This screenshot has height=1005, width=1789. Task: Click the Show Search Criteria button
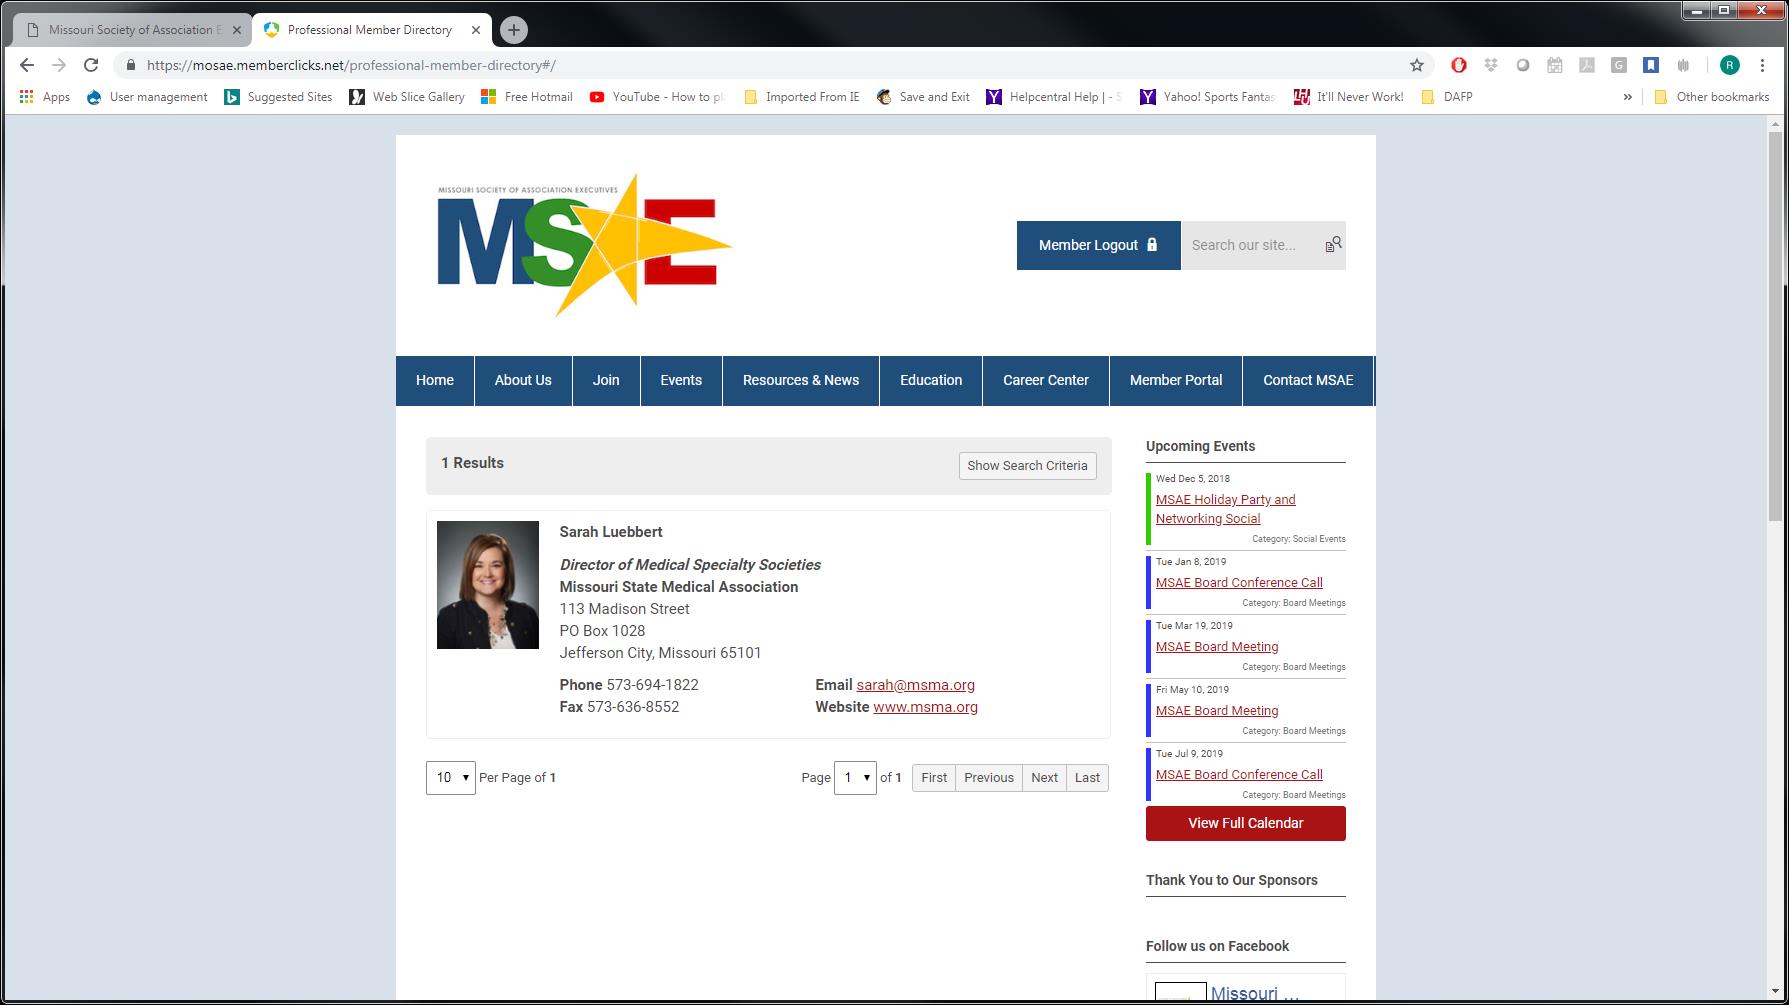click(x=1027, y=466)
